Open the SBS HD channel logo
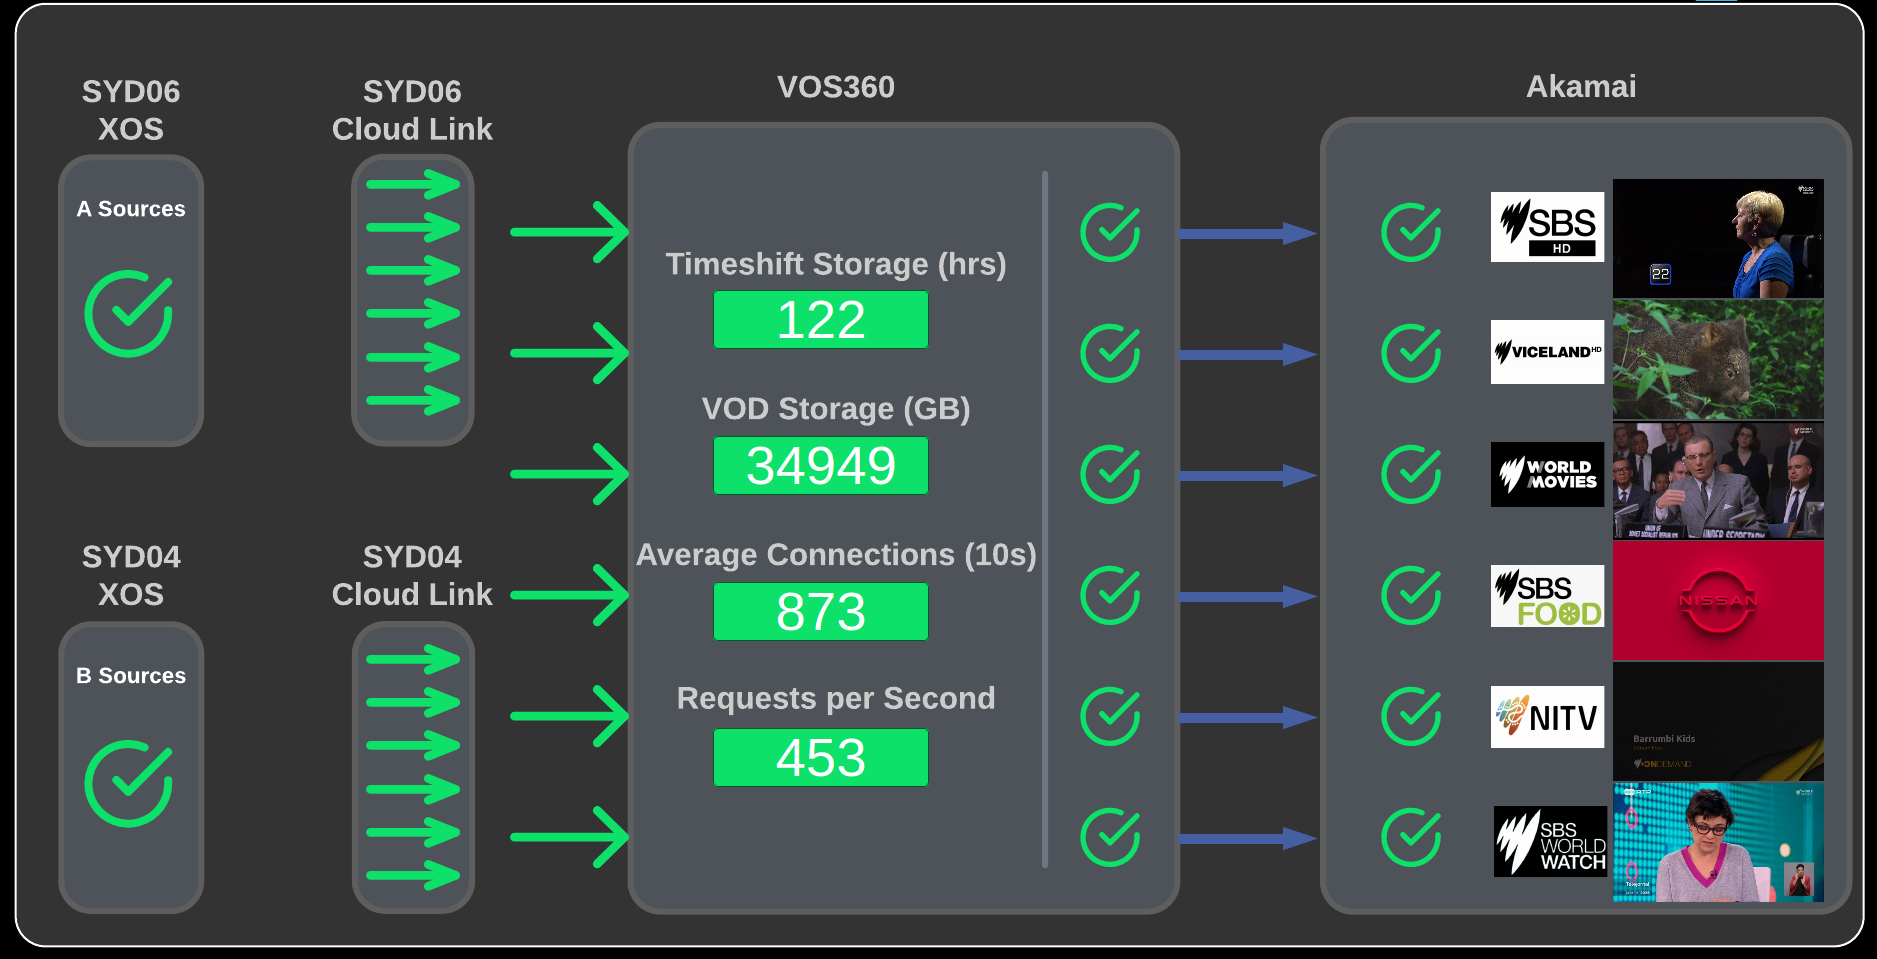 coord(1546,228)
